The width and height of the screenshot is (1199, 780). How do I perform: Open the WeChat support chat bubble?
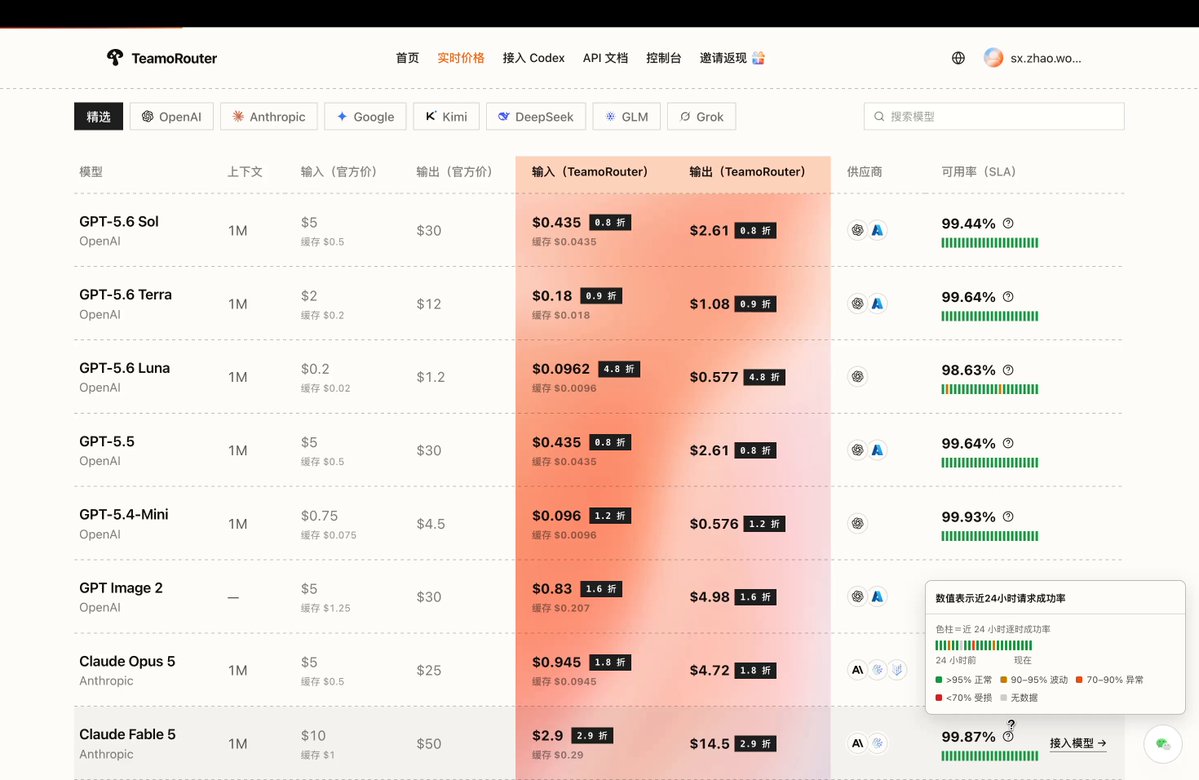[1163, 743]
